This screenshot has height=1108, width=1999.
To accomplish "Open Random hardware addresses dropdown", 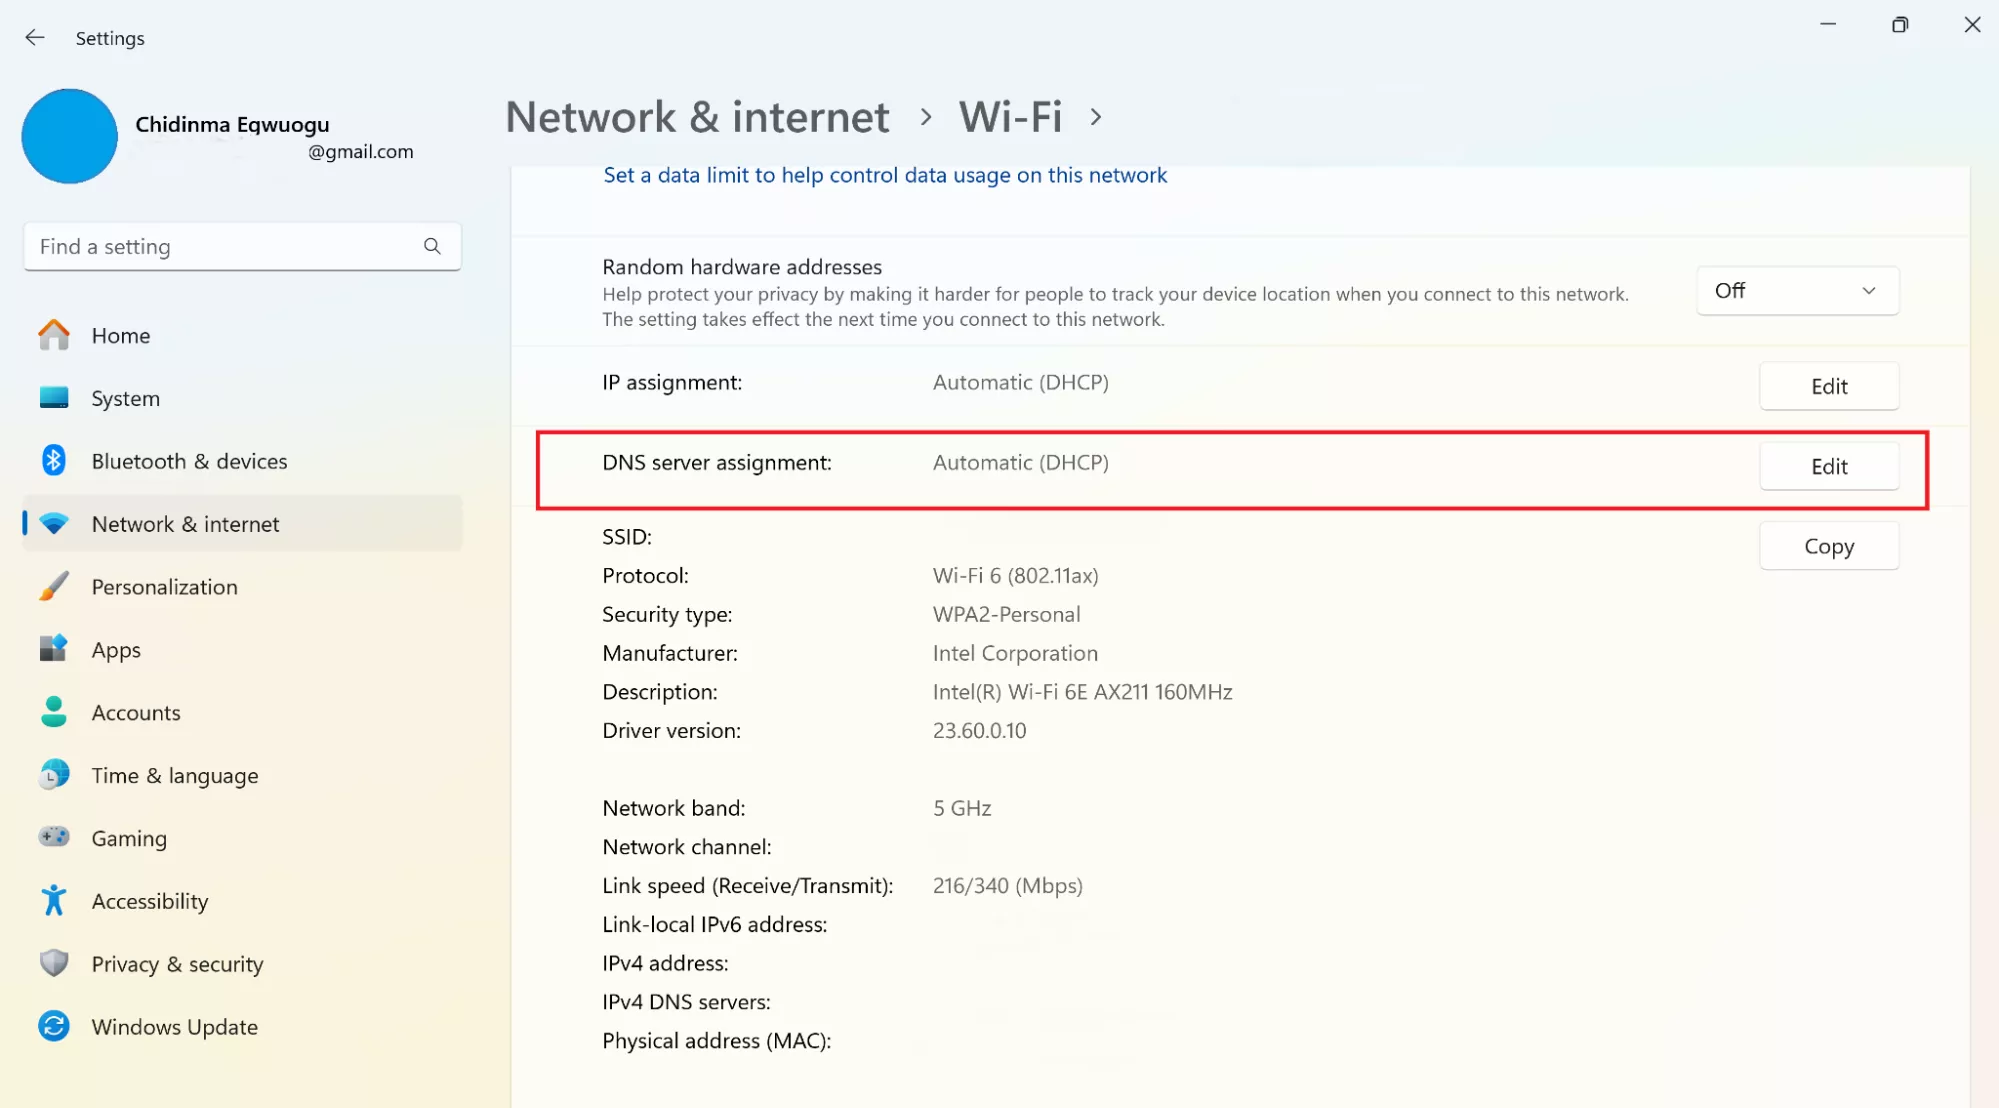I will [1796, 291].
